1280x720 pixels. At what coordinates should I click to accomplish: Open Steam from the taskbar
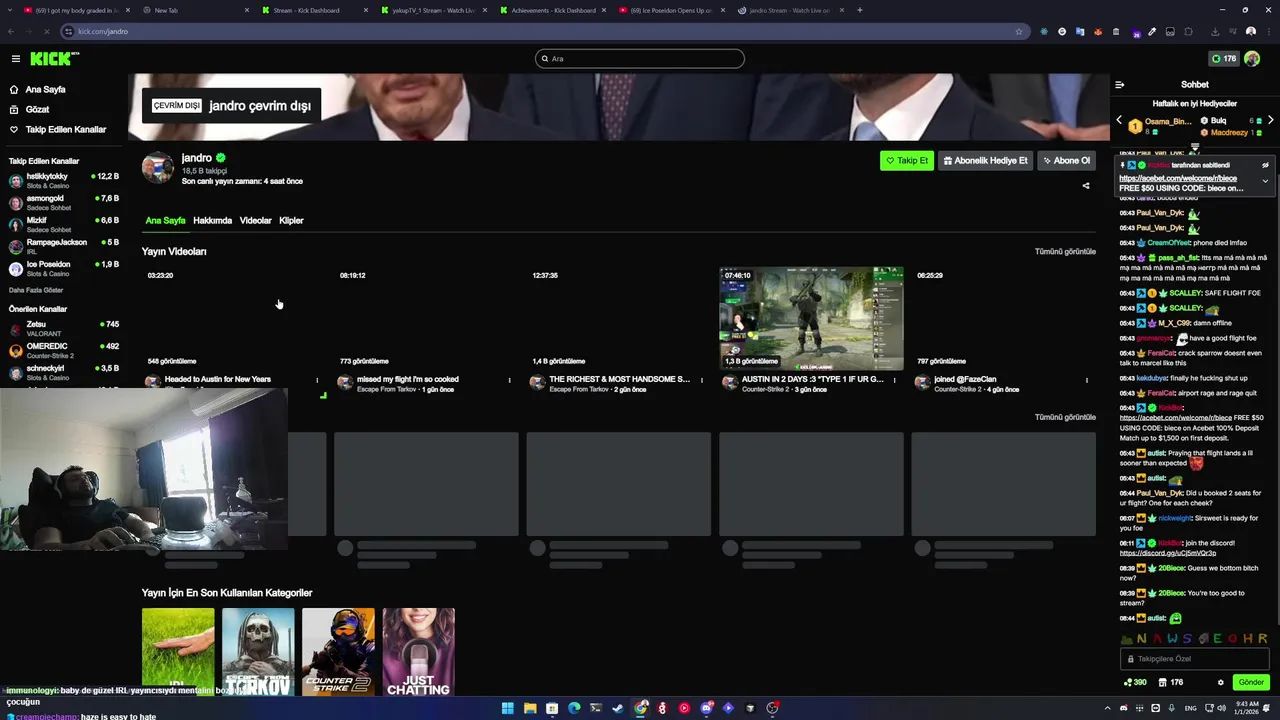[618, 708]
